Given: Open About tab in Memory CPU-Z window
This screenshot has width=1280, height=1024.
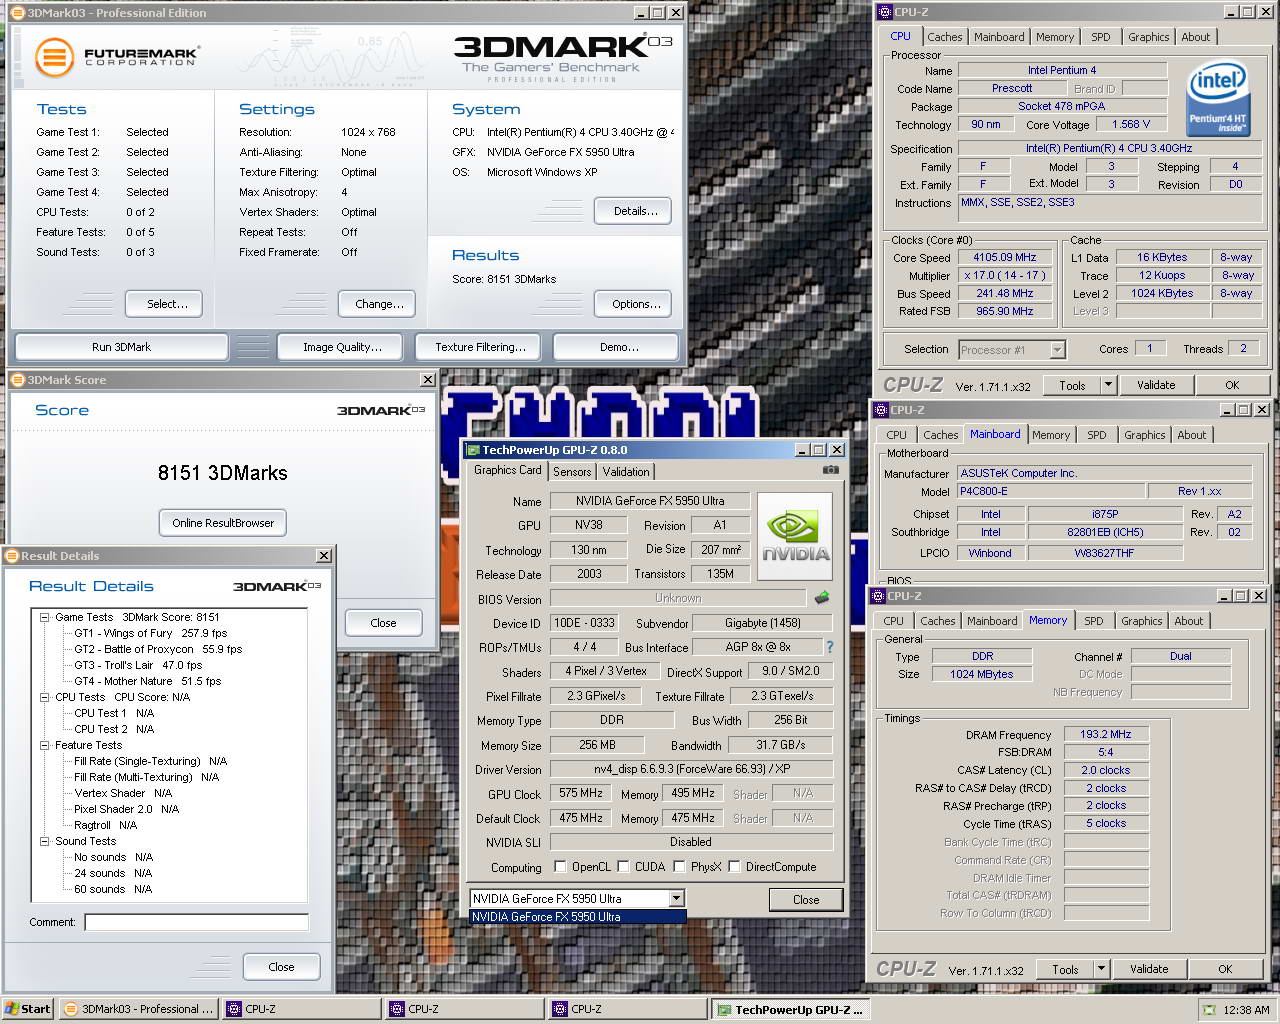Looking at the screenshot, I should (x=1188, y=621).
